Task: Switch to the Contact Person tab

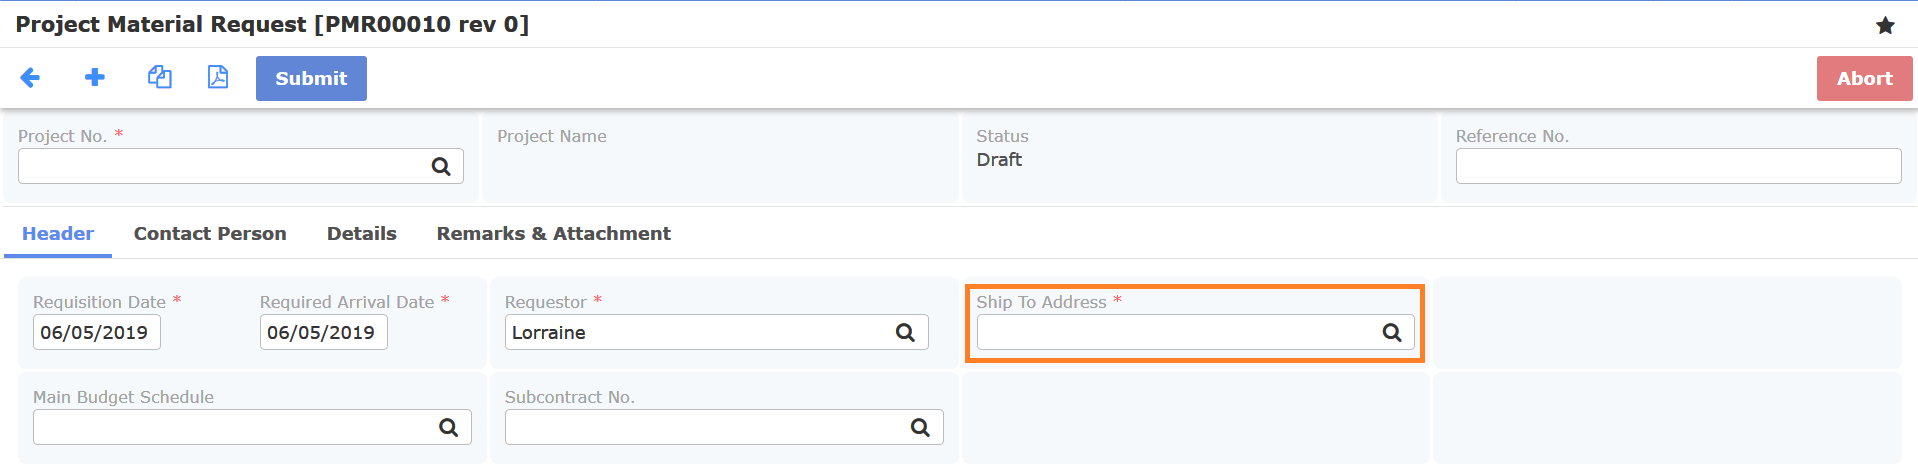Action: click(210, 234)
